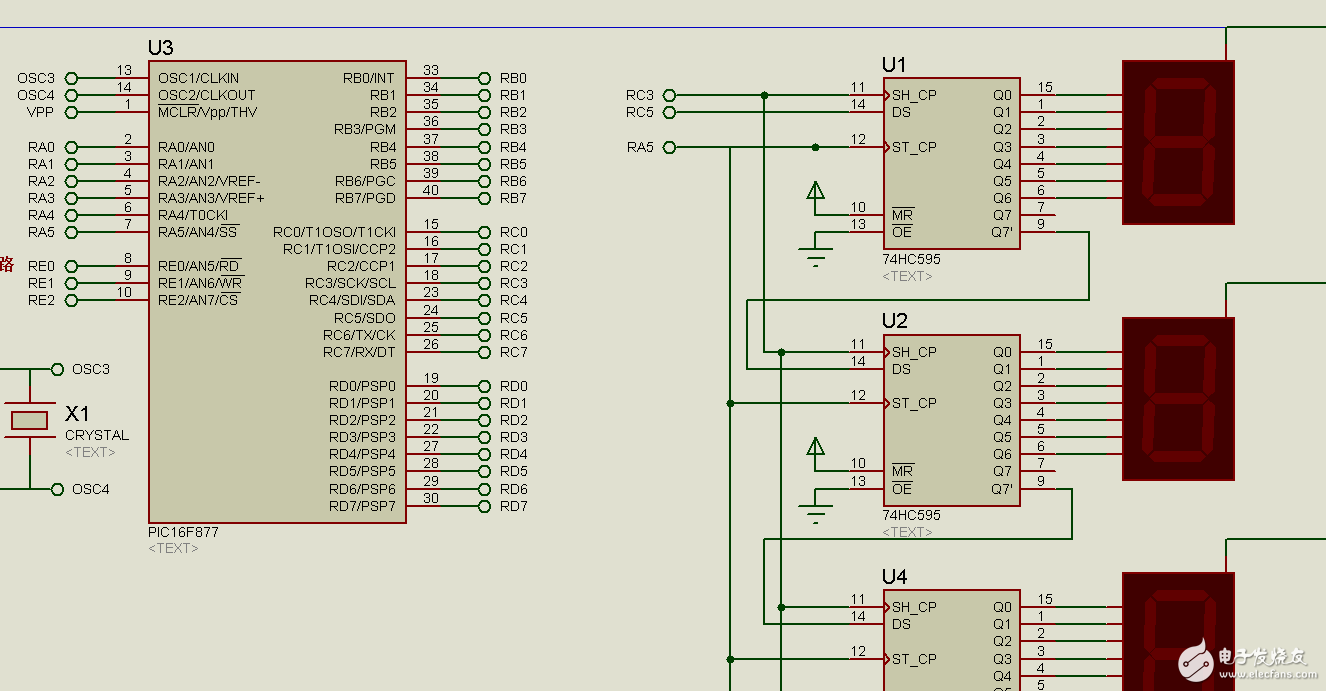Click the RC3 terminal left of U1
The width and height of the screenshot is (1326, 691).
click(669, 95)
